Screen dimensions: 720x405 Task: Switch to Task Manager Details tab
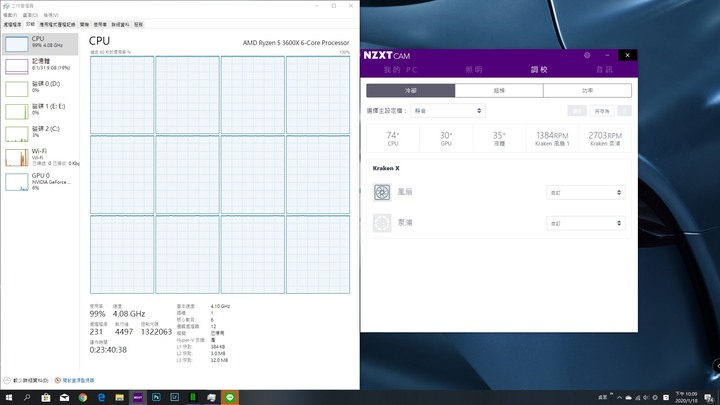[x=120, y=24]
